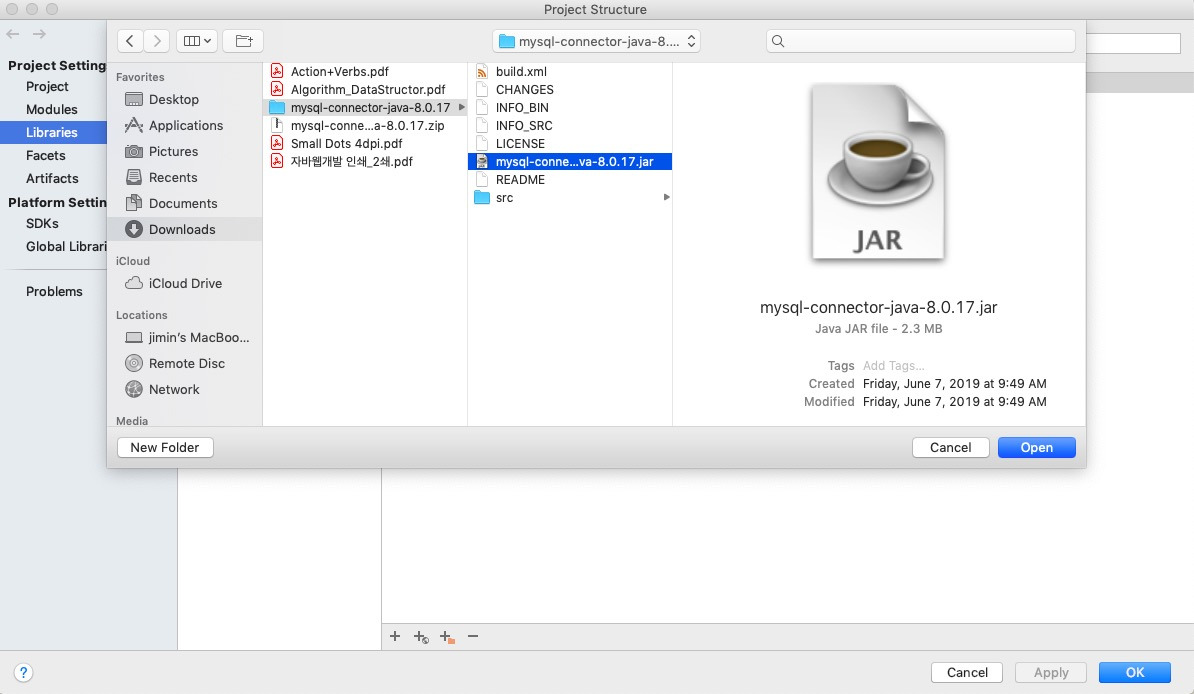Click the plus add-root icon
Viewport: 1194px width, 694px height.
[x=395, y=636]
